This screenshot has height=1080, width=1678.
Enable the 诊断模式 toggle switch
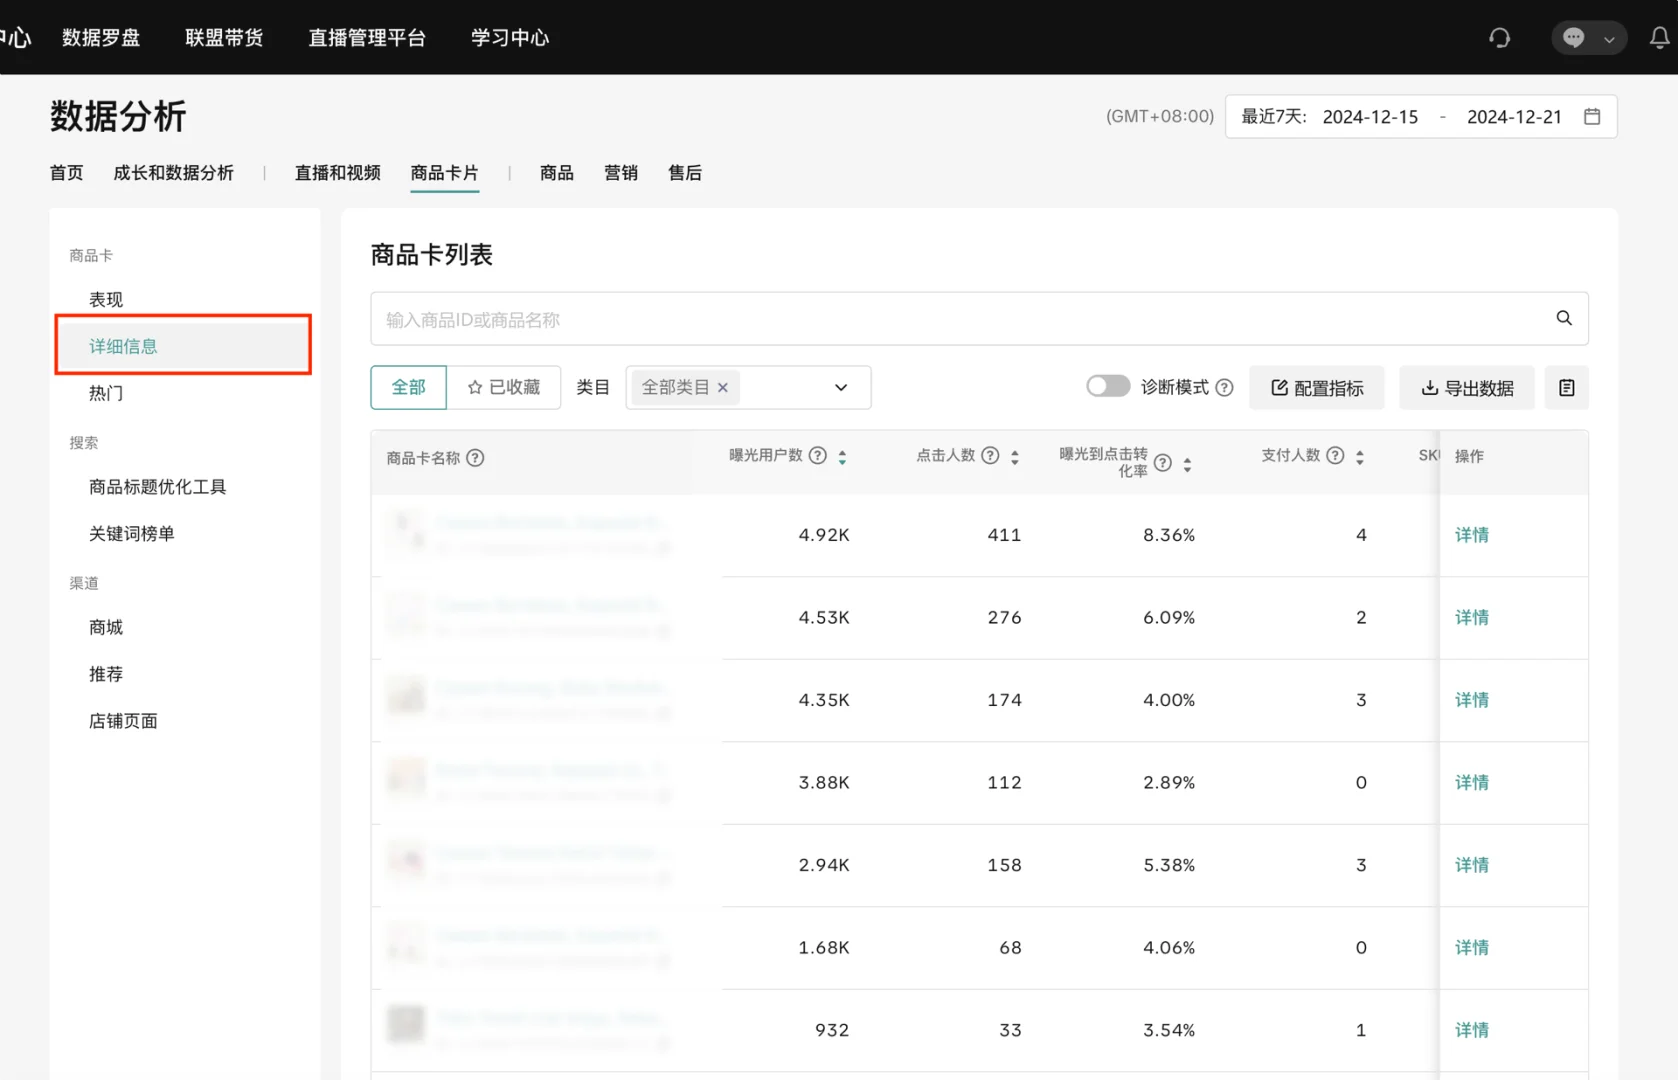click(1107, 385)
